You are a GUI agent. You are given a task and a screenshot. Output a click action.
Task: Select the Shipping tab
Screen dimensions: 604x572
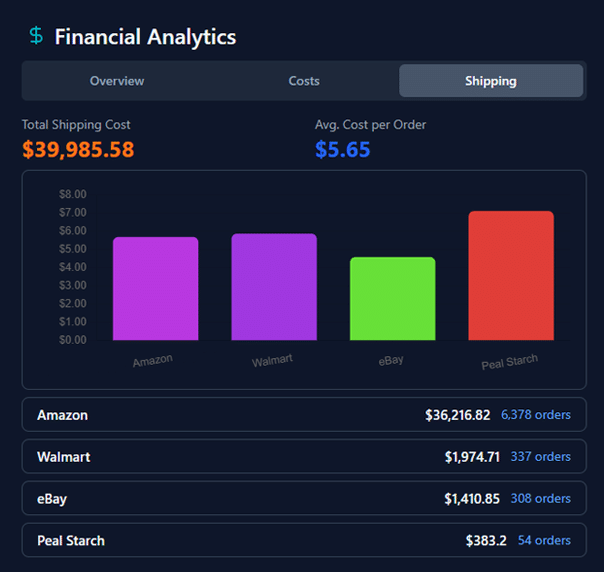491,81
